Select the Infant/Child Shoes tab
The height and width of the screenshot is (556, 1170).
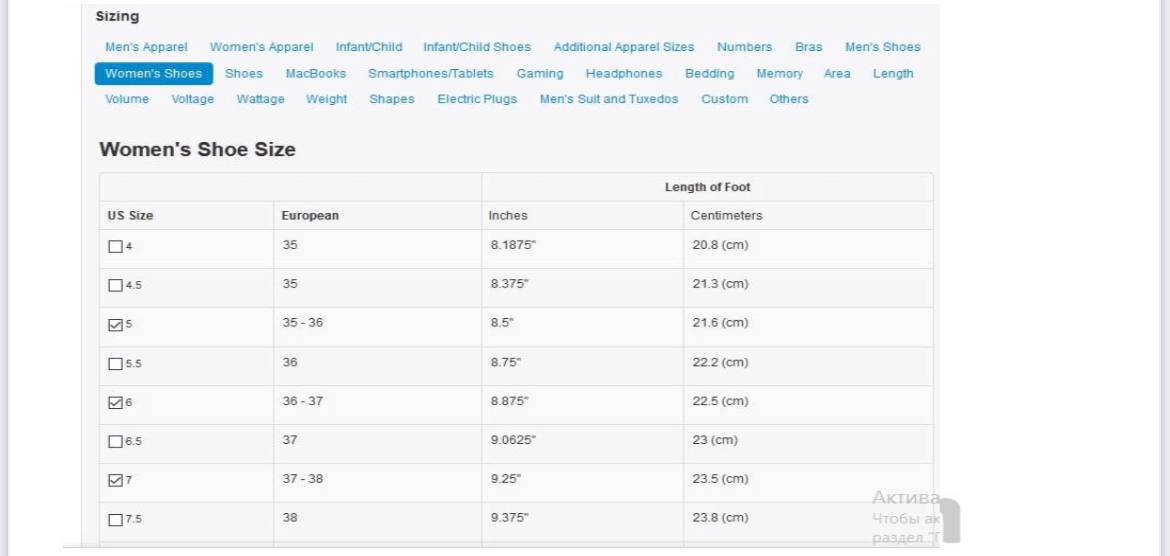[477, 47]
